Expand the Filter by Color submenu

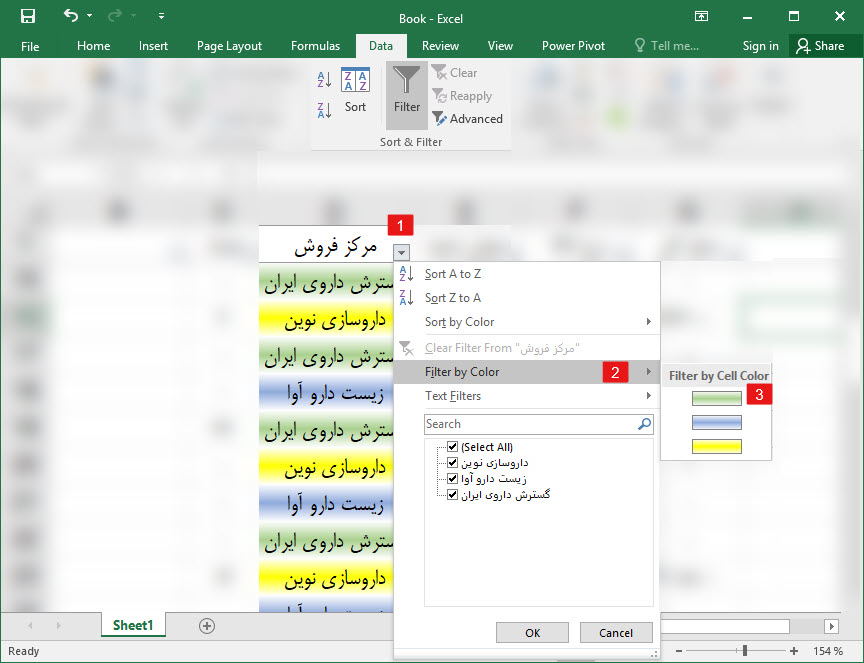click(x=526, y=372)
